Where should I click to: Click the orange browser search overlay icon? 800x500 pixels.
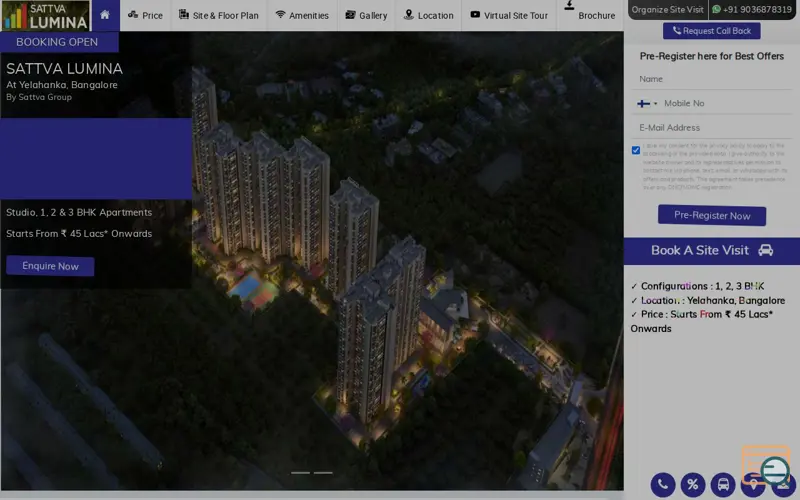[767, 464]
